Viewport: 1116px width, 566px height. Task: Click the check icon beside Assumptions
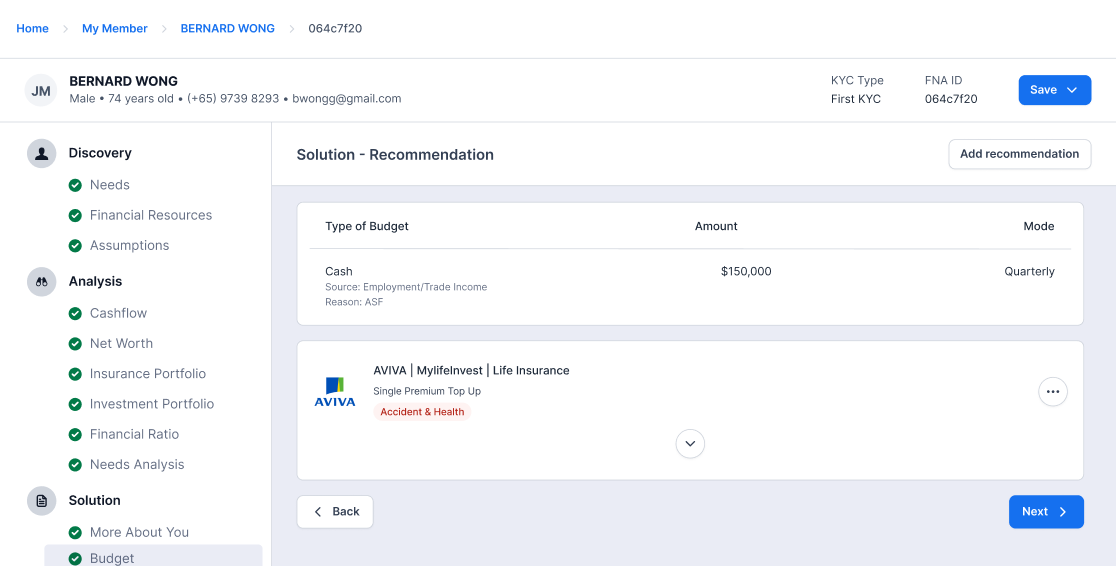75,246
